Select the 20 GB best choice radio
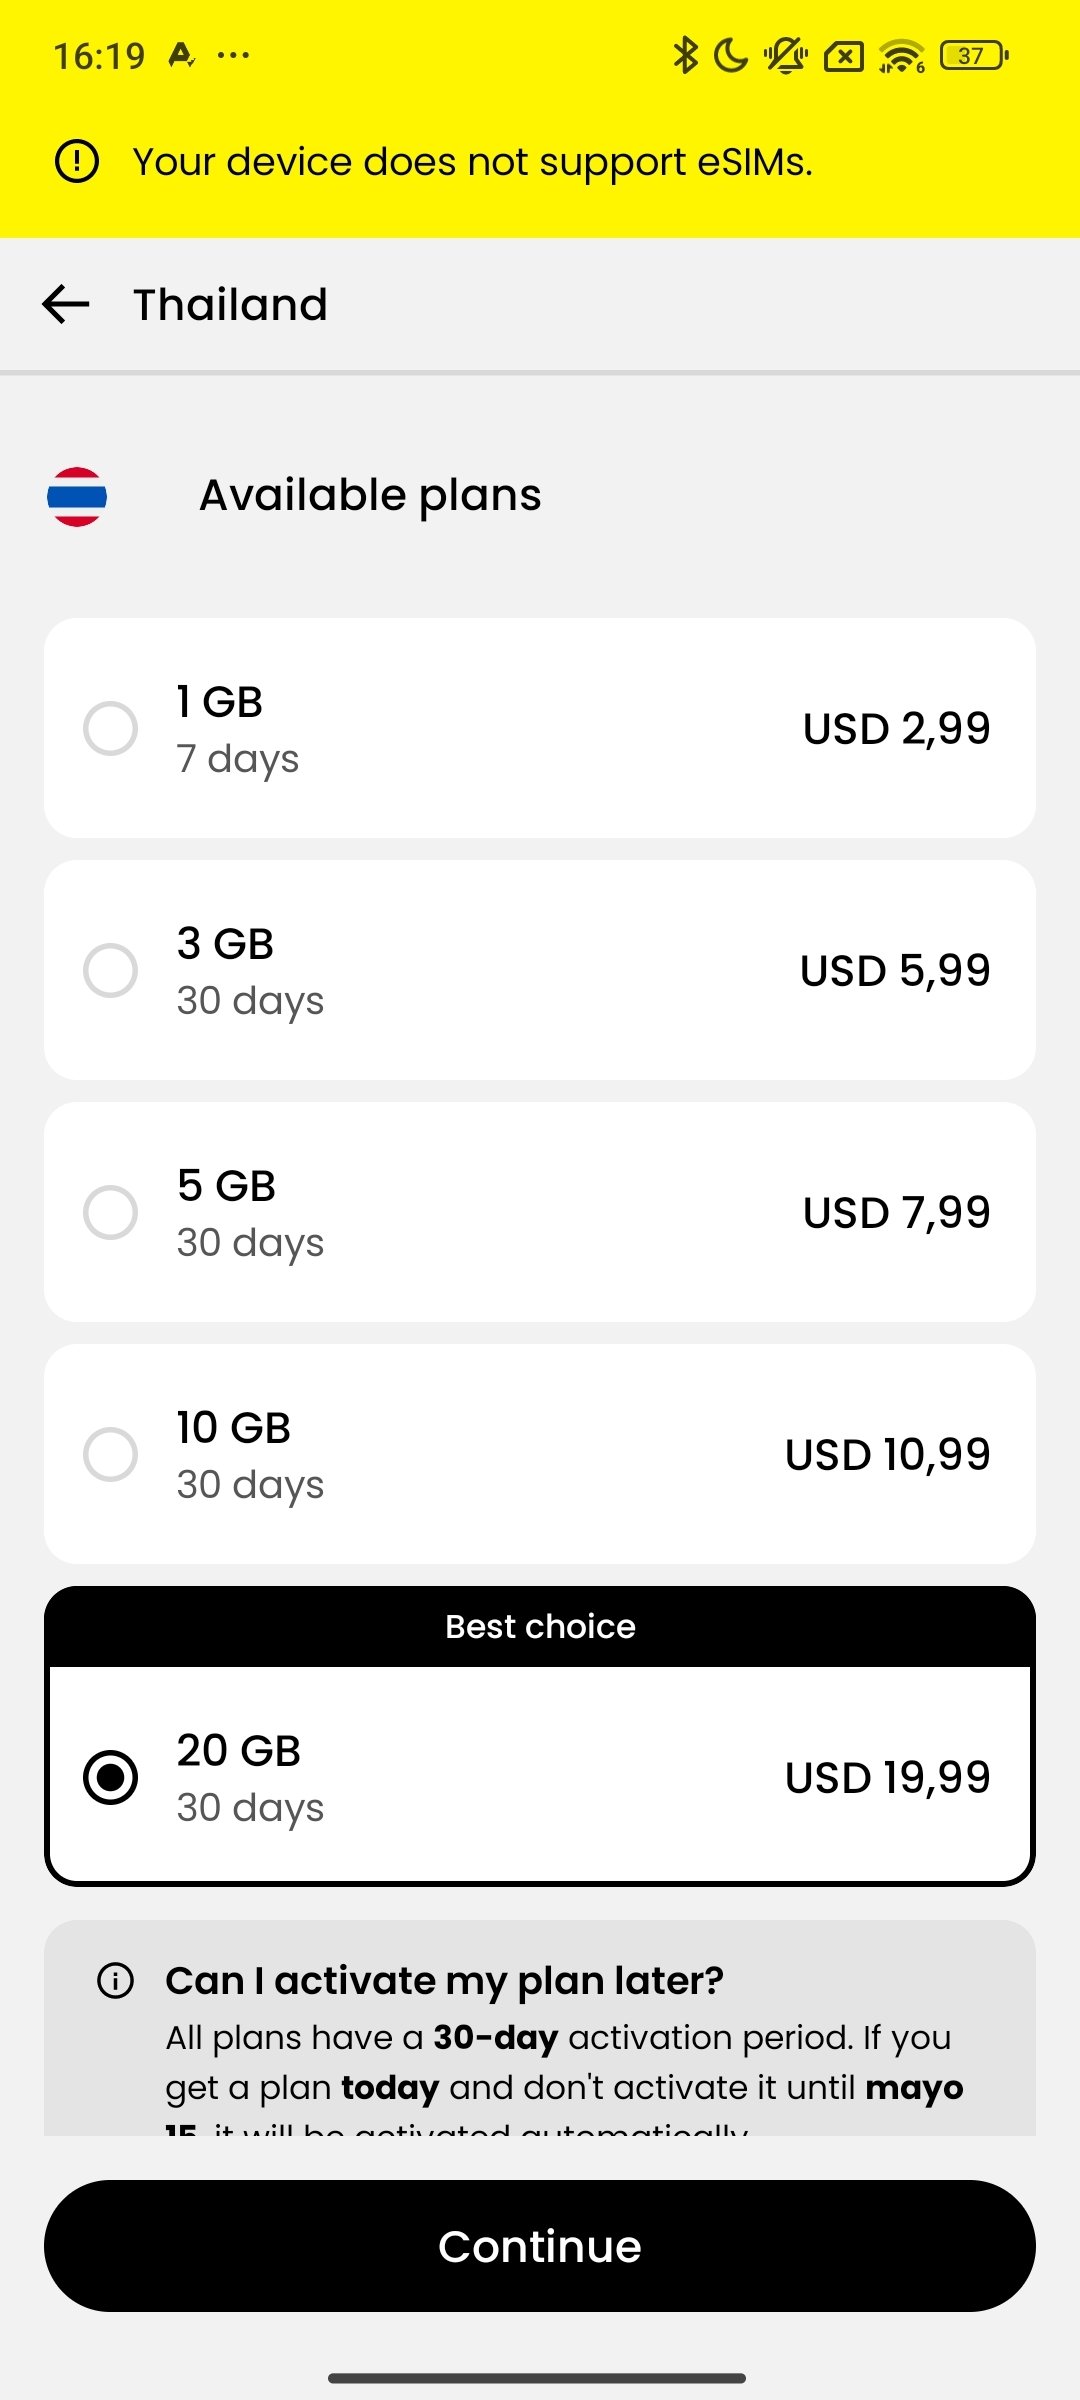 110,1777
